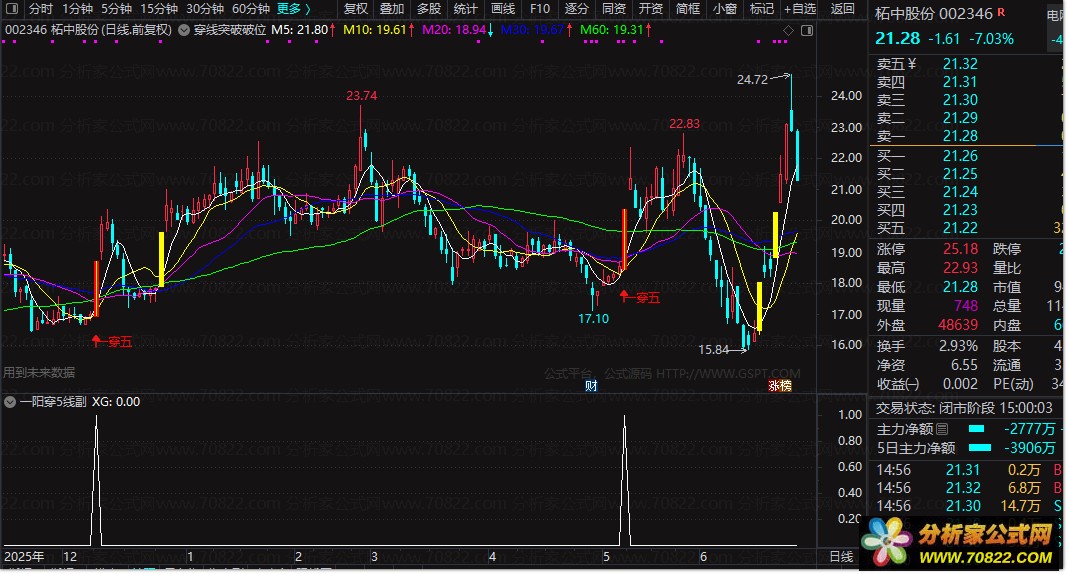1069x574 pixels.
Task: Click the ¥ symbol next to 卖五
Action: click(x=912, y=63)
